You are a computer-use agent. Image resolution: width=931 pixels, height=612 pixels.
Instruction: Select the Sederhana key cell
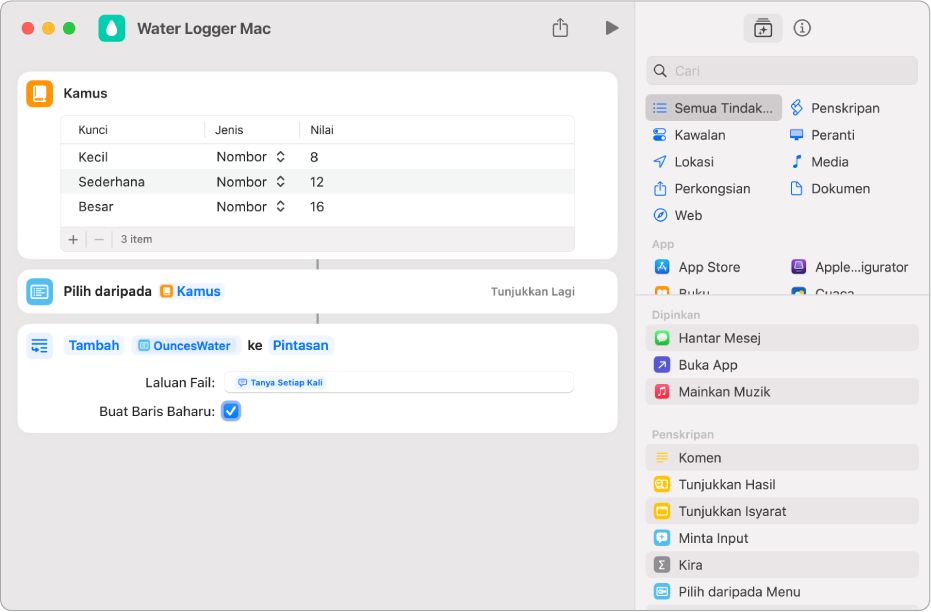coord(112,182)
